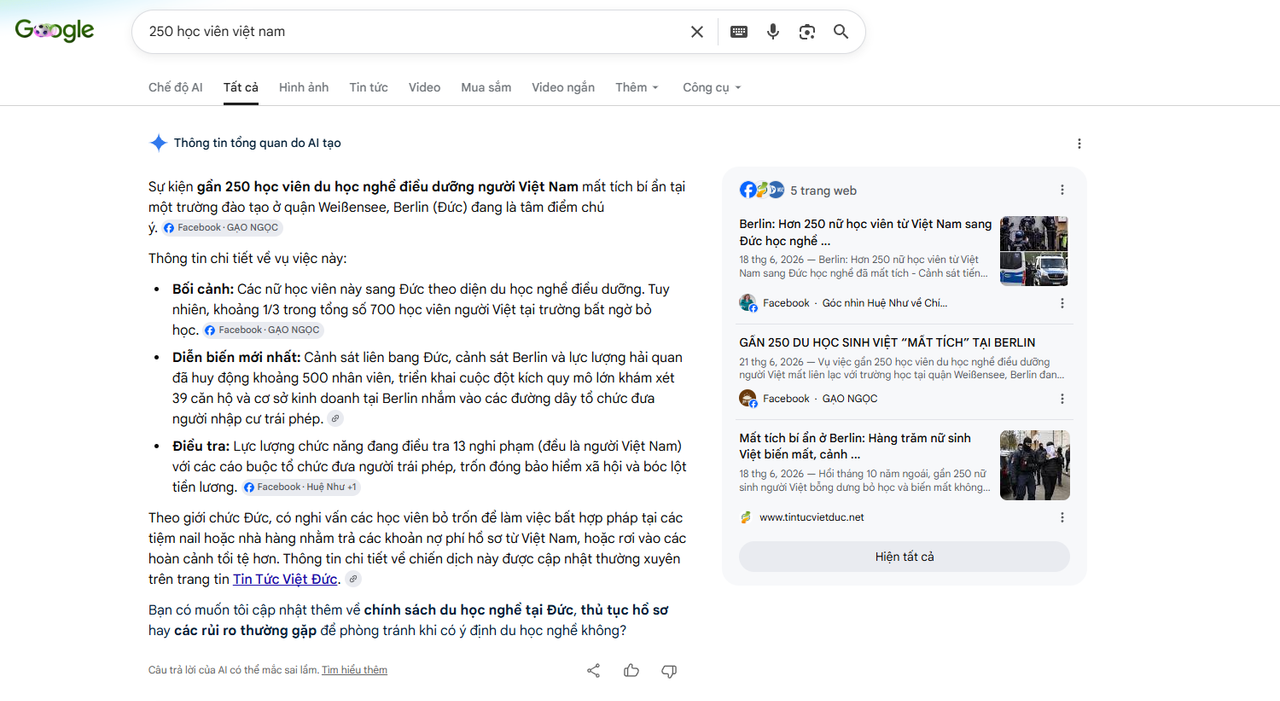The image size is (1280, 701).
Task: Click source favicons next to '5 trang web'
Action: pyautogui.click(x=762, y=190)
